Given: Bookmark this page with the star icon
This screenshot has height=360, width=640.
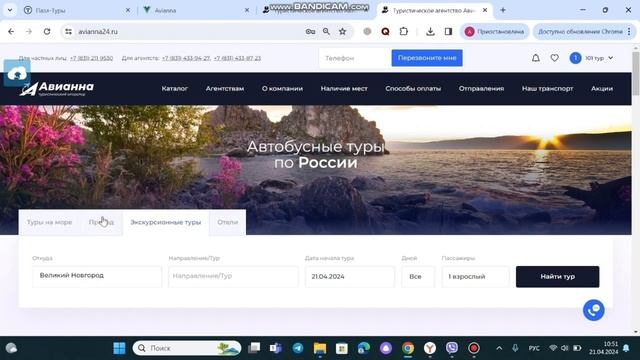Looking at the screenshot, I should 342,31.
